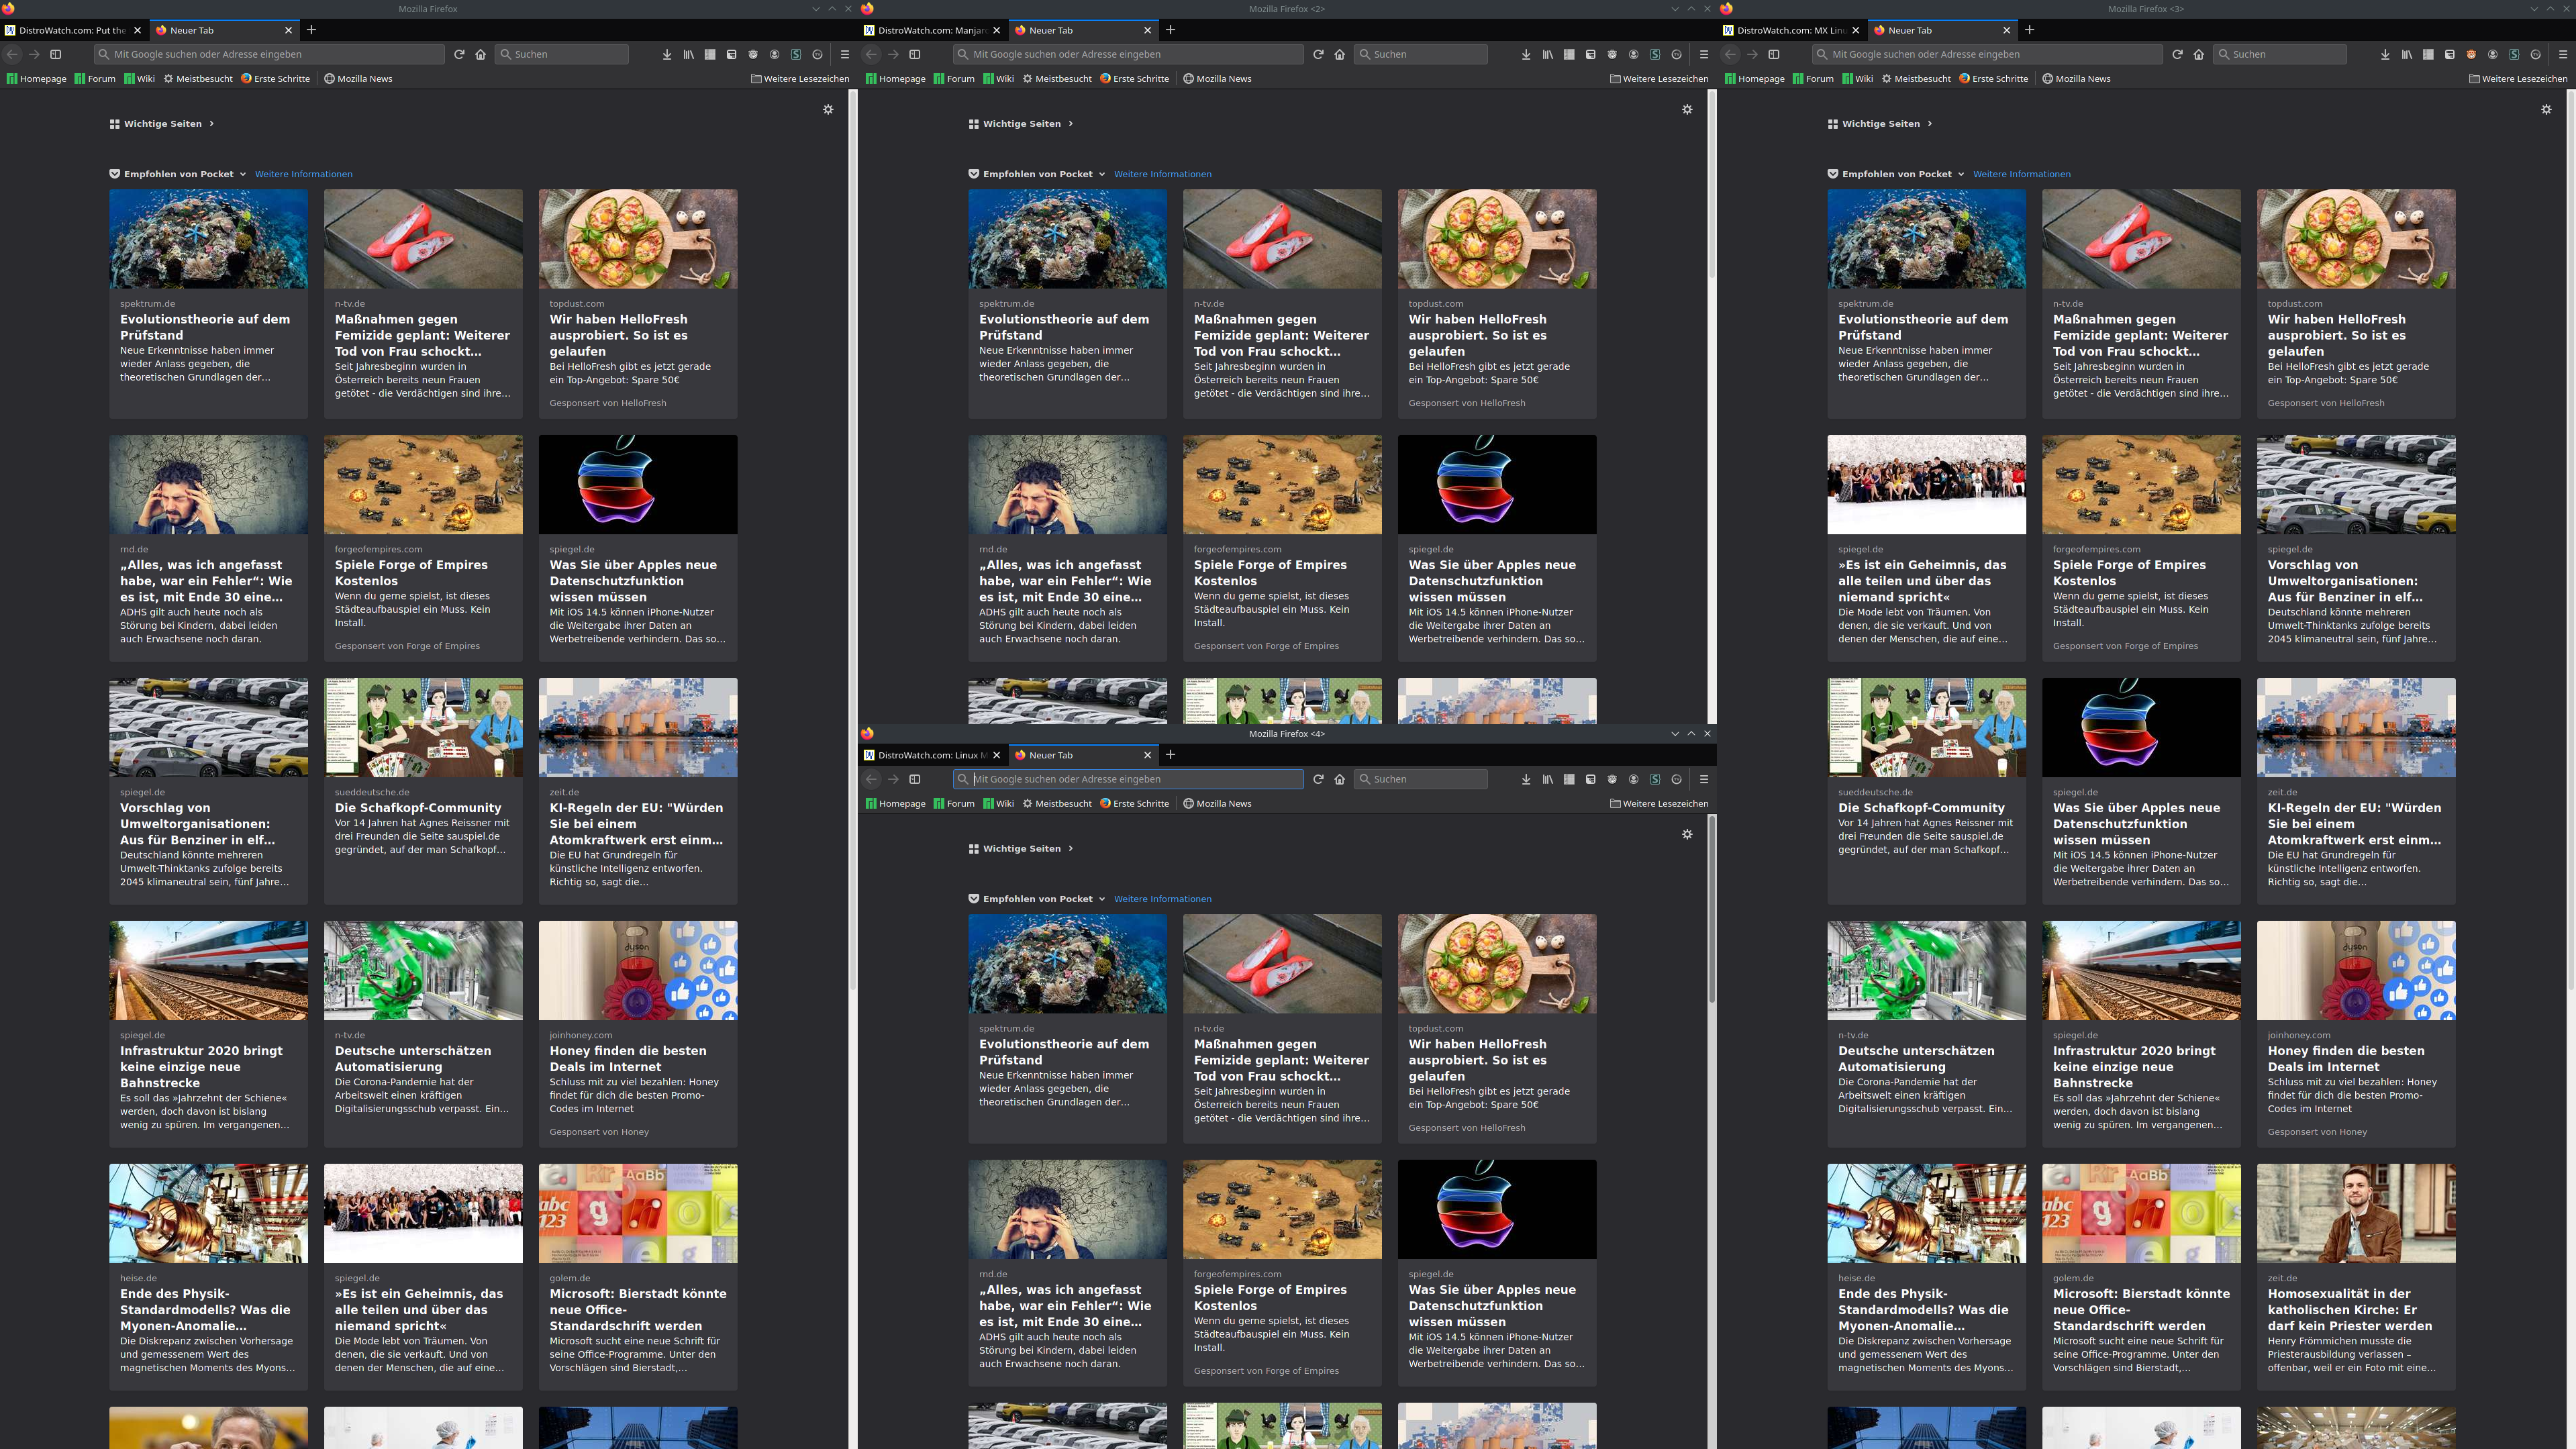The image size is (2576, 1449).
Task: Show downloads in Firefox <4> window
Action: tap(1526, 779)
